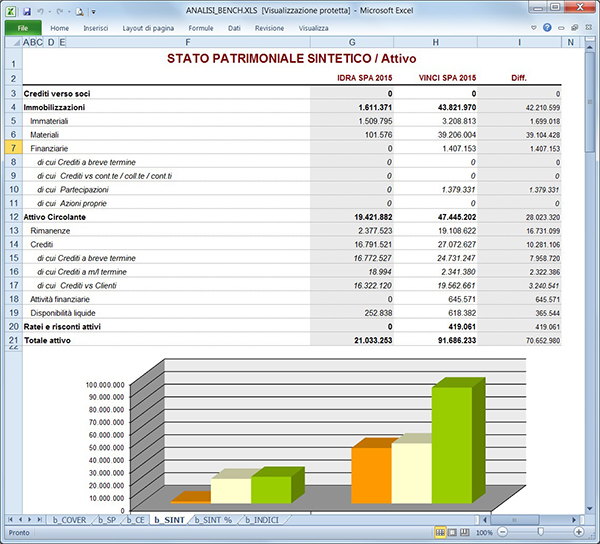Click the 'VINCI SPA 2015' header cell

(x=447, y=78)
